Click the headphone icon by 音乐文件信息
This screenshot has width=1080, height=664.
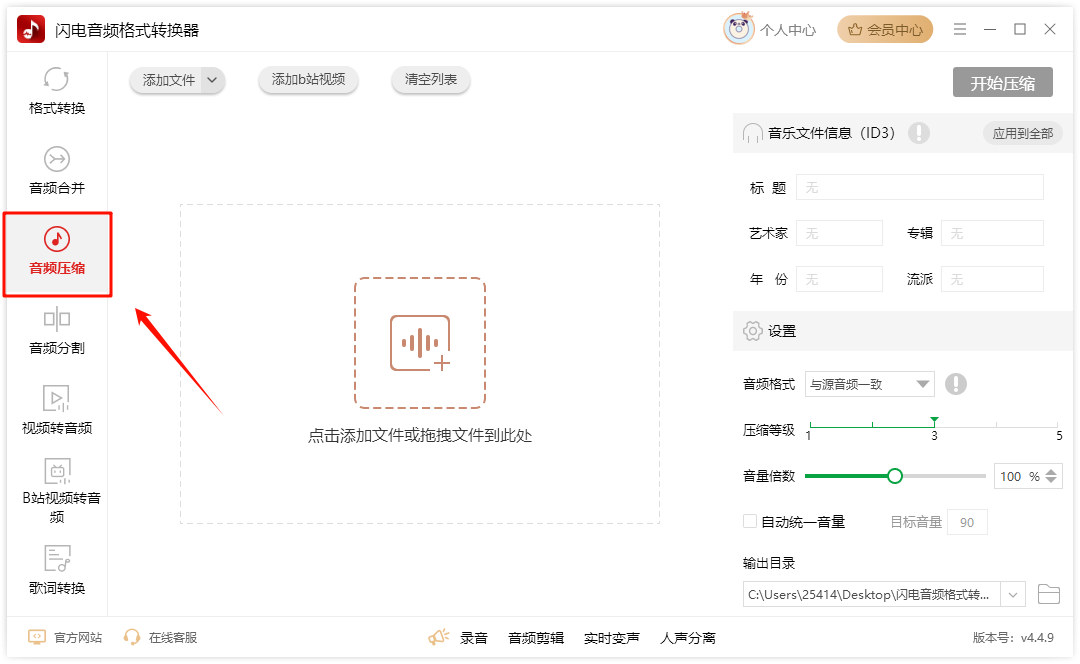click(x=752, y=133)
